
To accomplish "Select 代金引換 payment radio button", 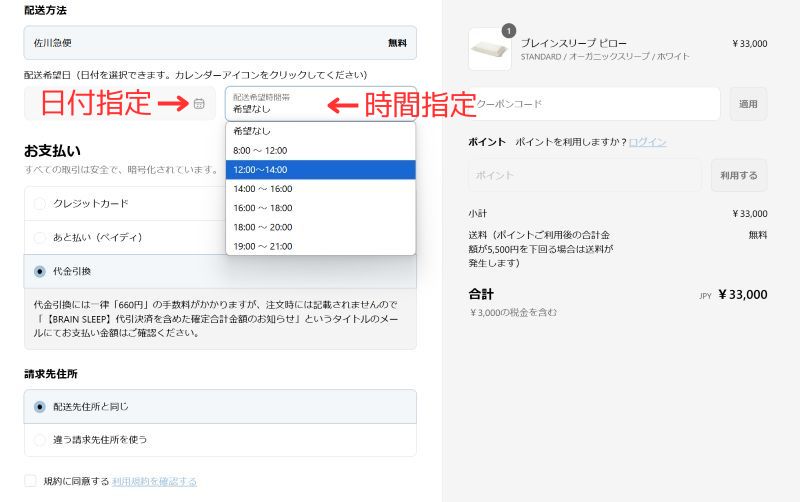I will click(40, 271).
